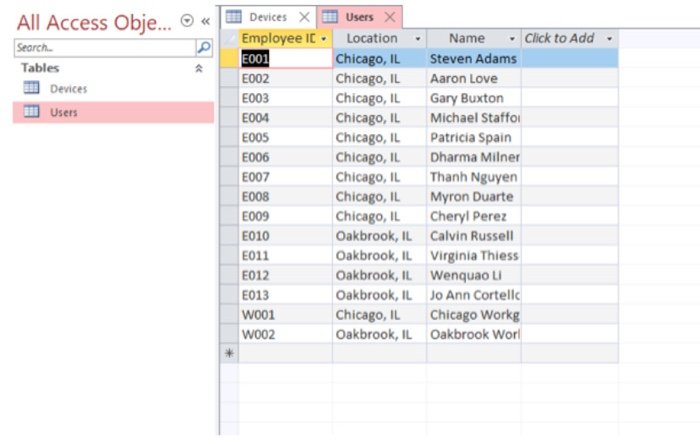Click the Calvin Russell name cell
Viewport: 700px width, 444px height.
coord(474,236)
